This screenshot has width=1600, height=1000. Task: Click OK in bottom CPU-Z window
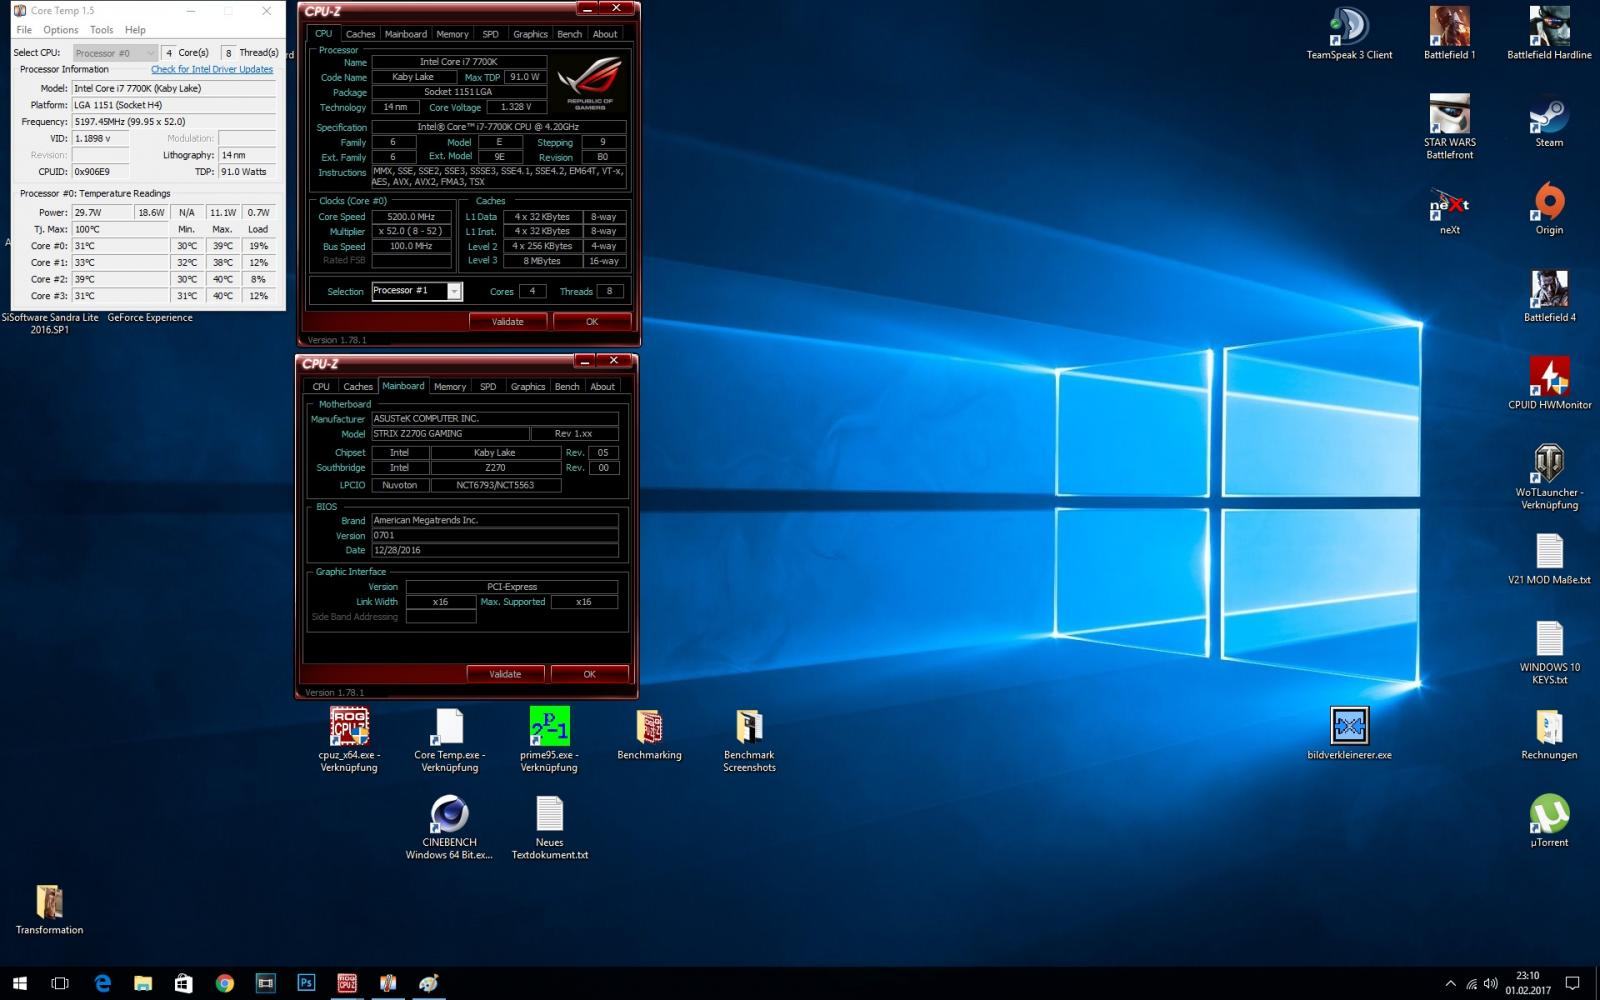pos(590,674)
